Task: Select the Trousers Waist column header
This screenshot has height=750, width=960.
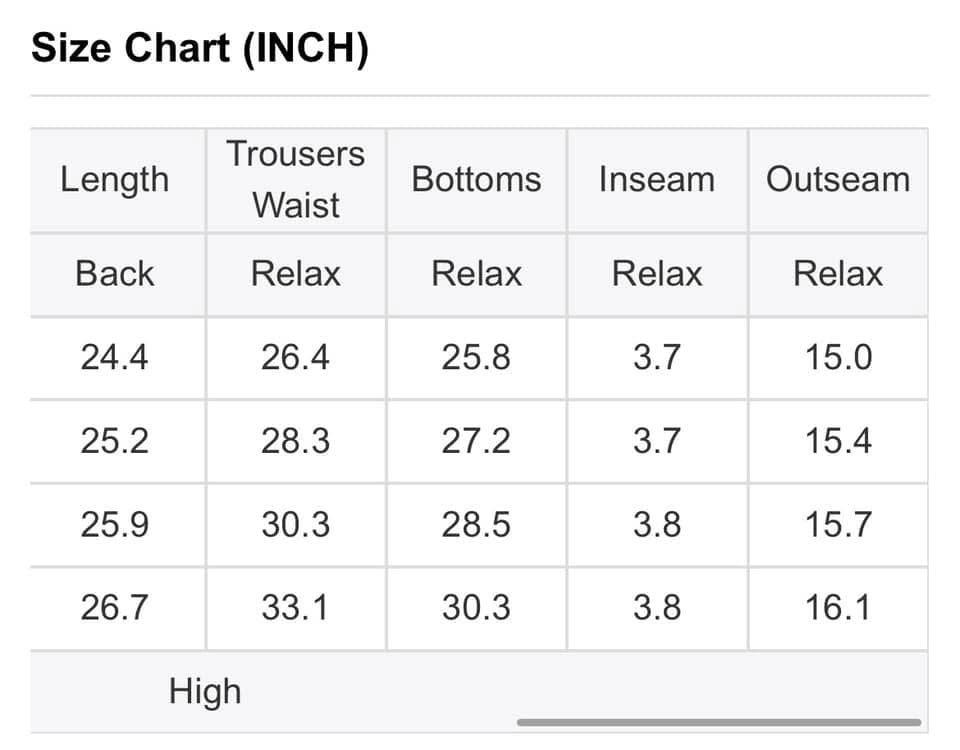Action: 296,180
